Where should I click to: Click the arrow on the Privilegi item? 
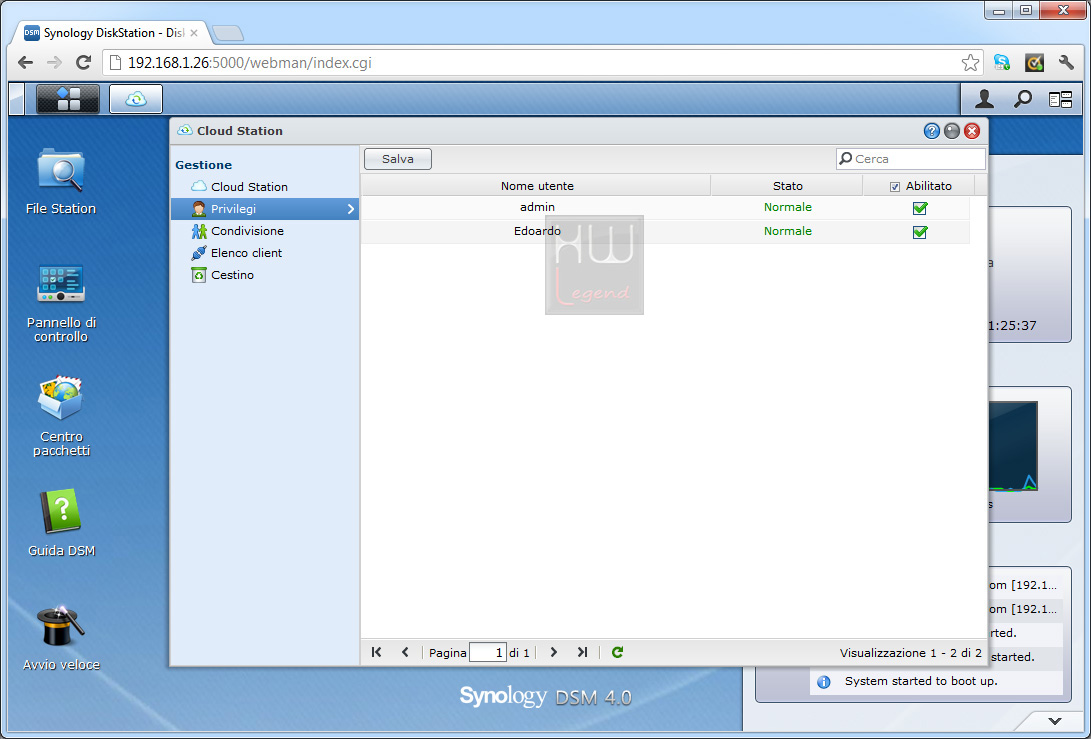[x=351, y=209]
